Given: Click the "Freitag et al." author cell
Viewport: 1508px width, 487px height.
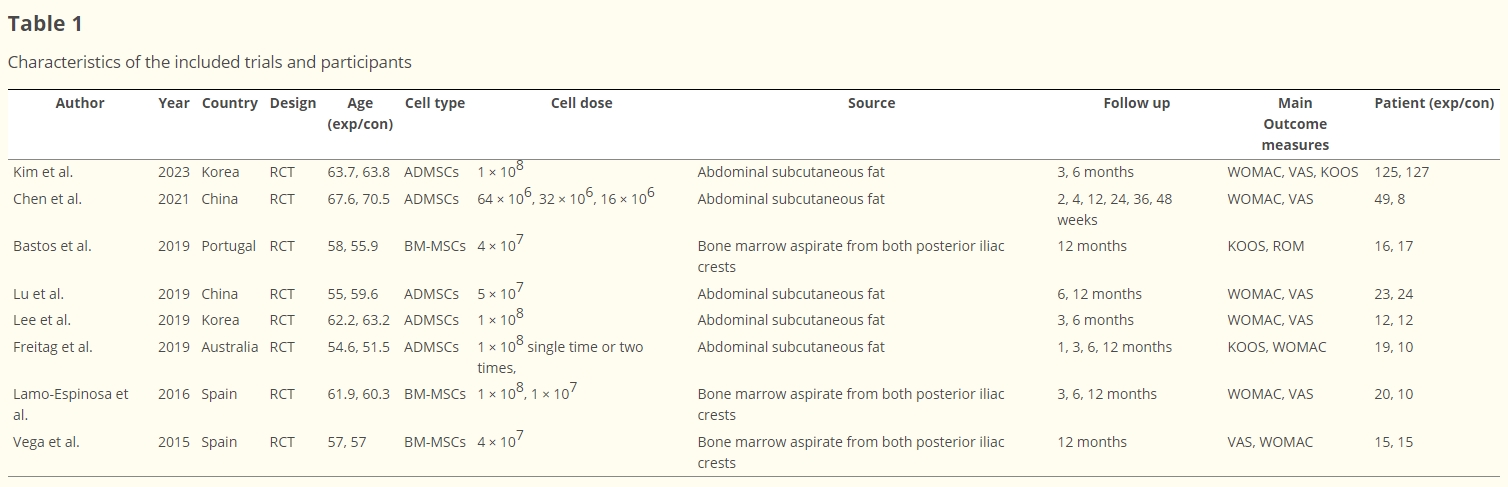Looking at the screenshot, I should coord(52,347).
